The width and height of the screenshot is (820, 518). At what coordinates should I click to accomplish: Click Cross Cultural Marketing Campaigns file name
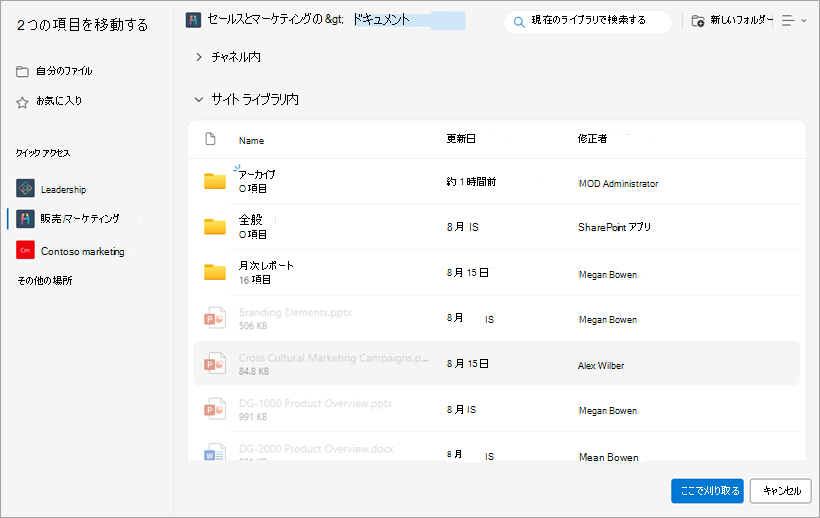click(334, 358)
